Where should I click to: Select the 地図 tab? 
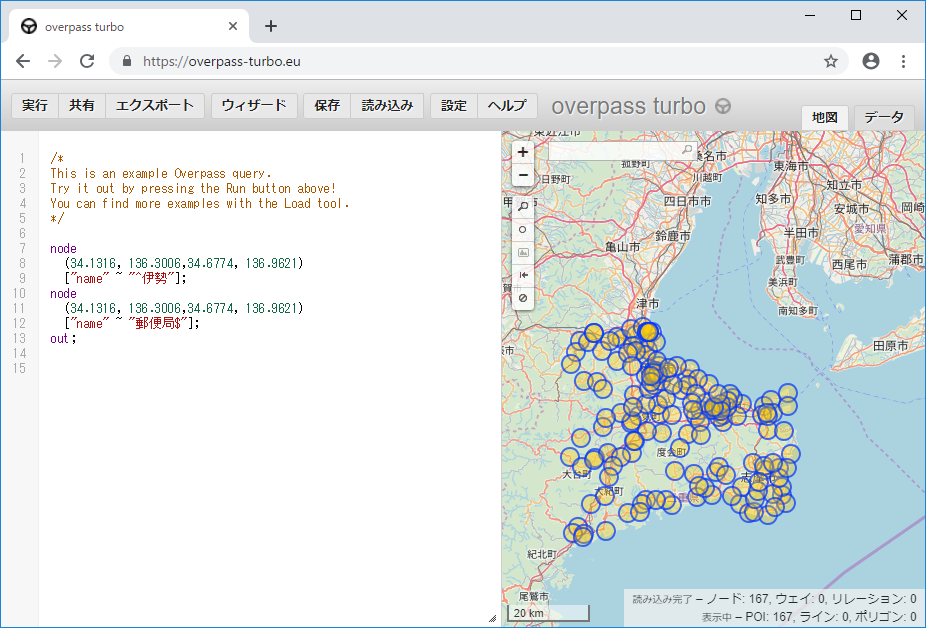825,117
